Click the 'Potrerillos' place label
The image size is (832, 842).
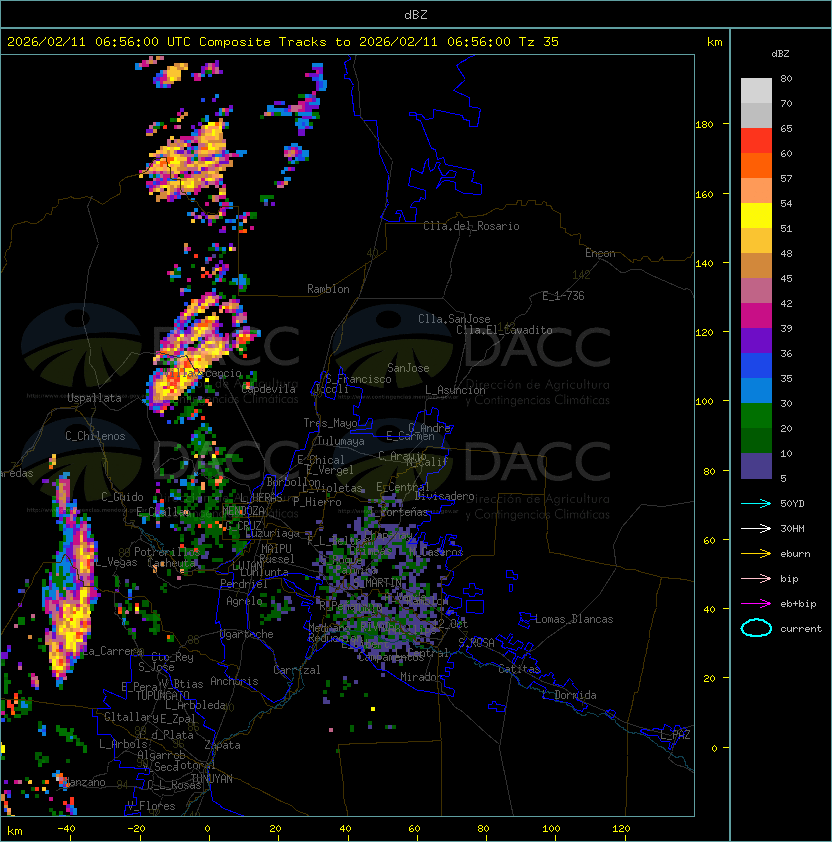pos(167,551)
